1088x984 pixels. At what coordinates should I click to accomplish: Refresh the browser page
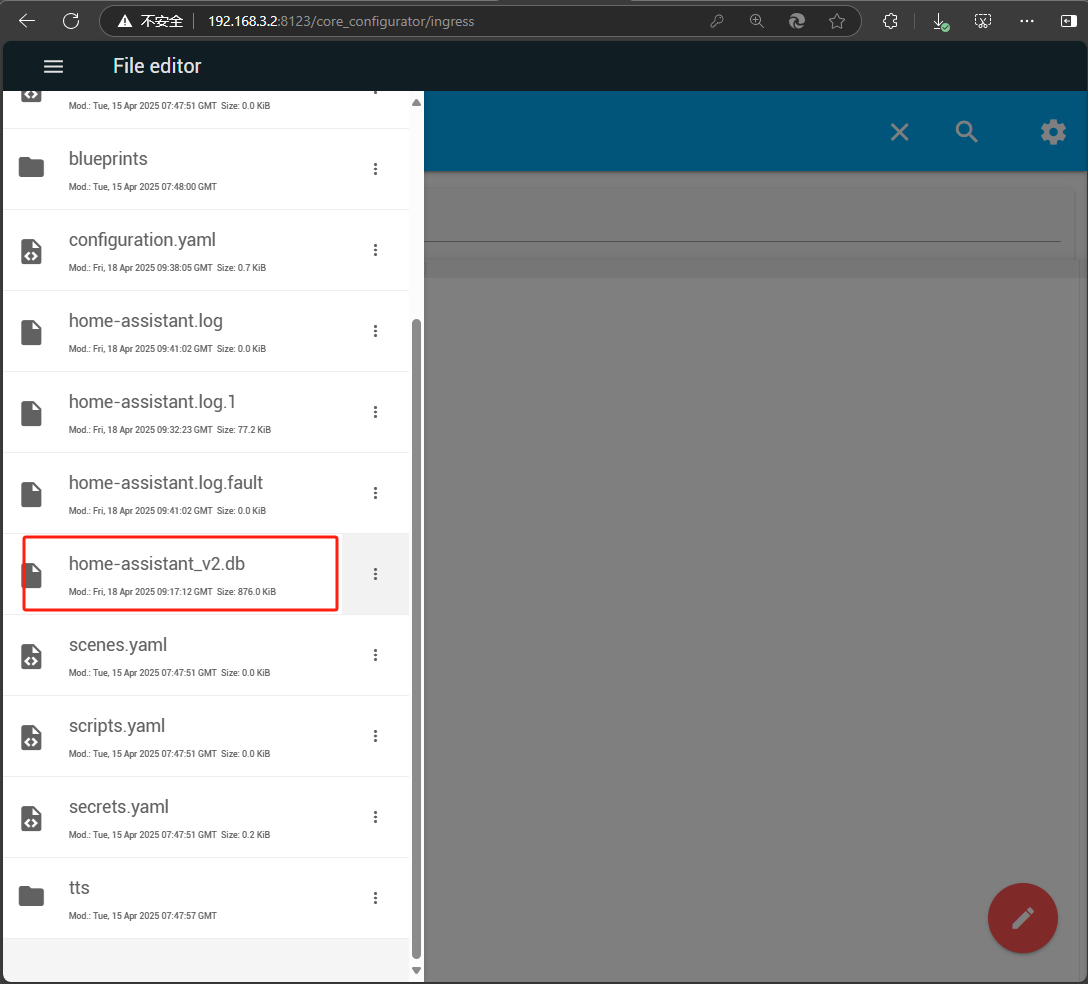[x=71, y=21]
